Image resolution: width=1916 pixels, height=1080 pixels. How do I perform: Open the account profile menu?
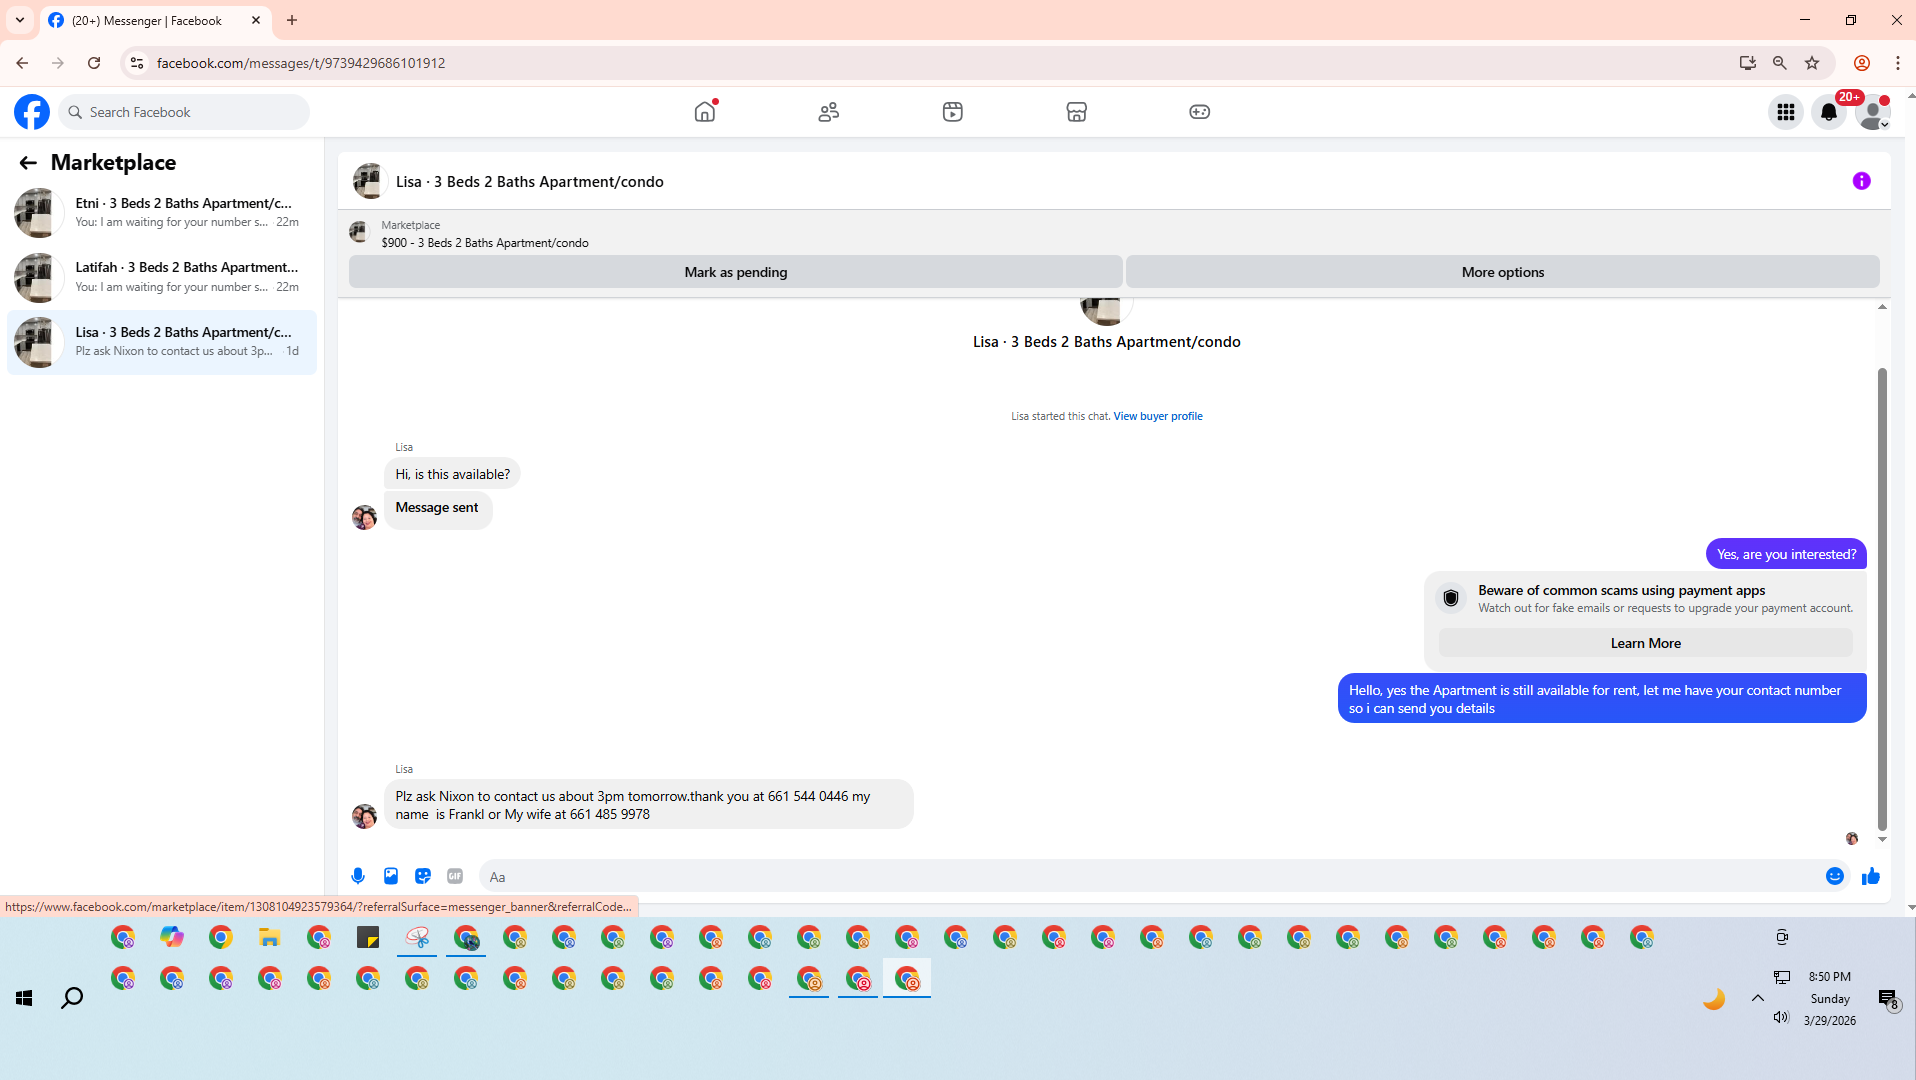[x=1872, y=112]
